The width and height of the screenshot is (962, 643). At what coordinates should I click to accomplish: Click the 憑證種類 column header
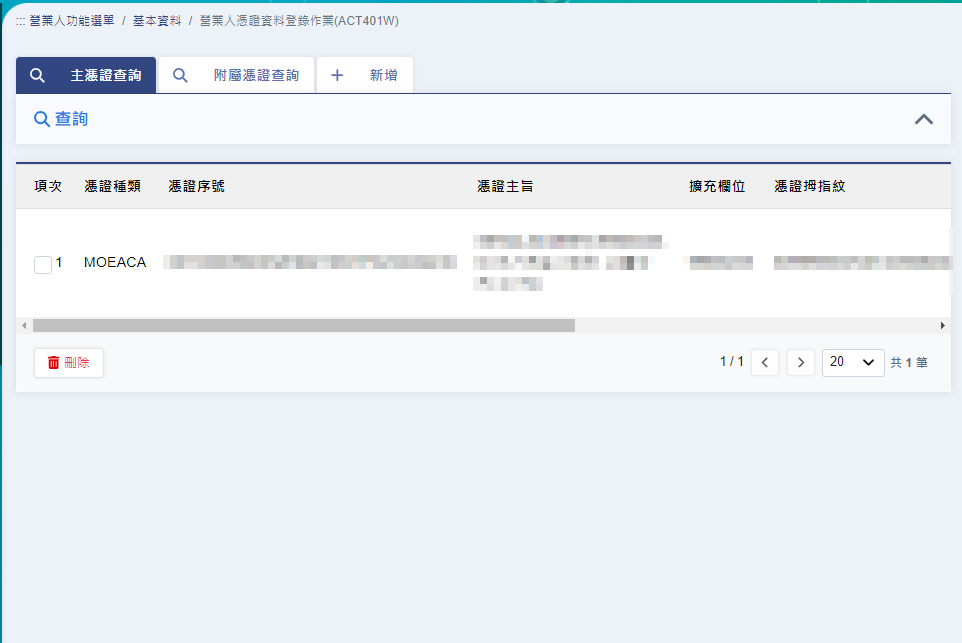coord(113,186)
